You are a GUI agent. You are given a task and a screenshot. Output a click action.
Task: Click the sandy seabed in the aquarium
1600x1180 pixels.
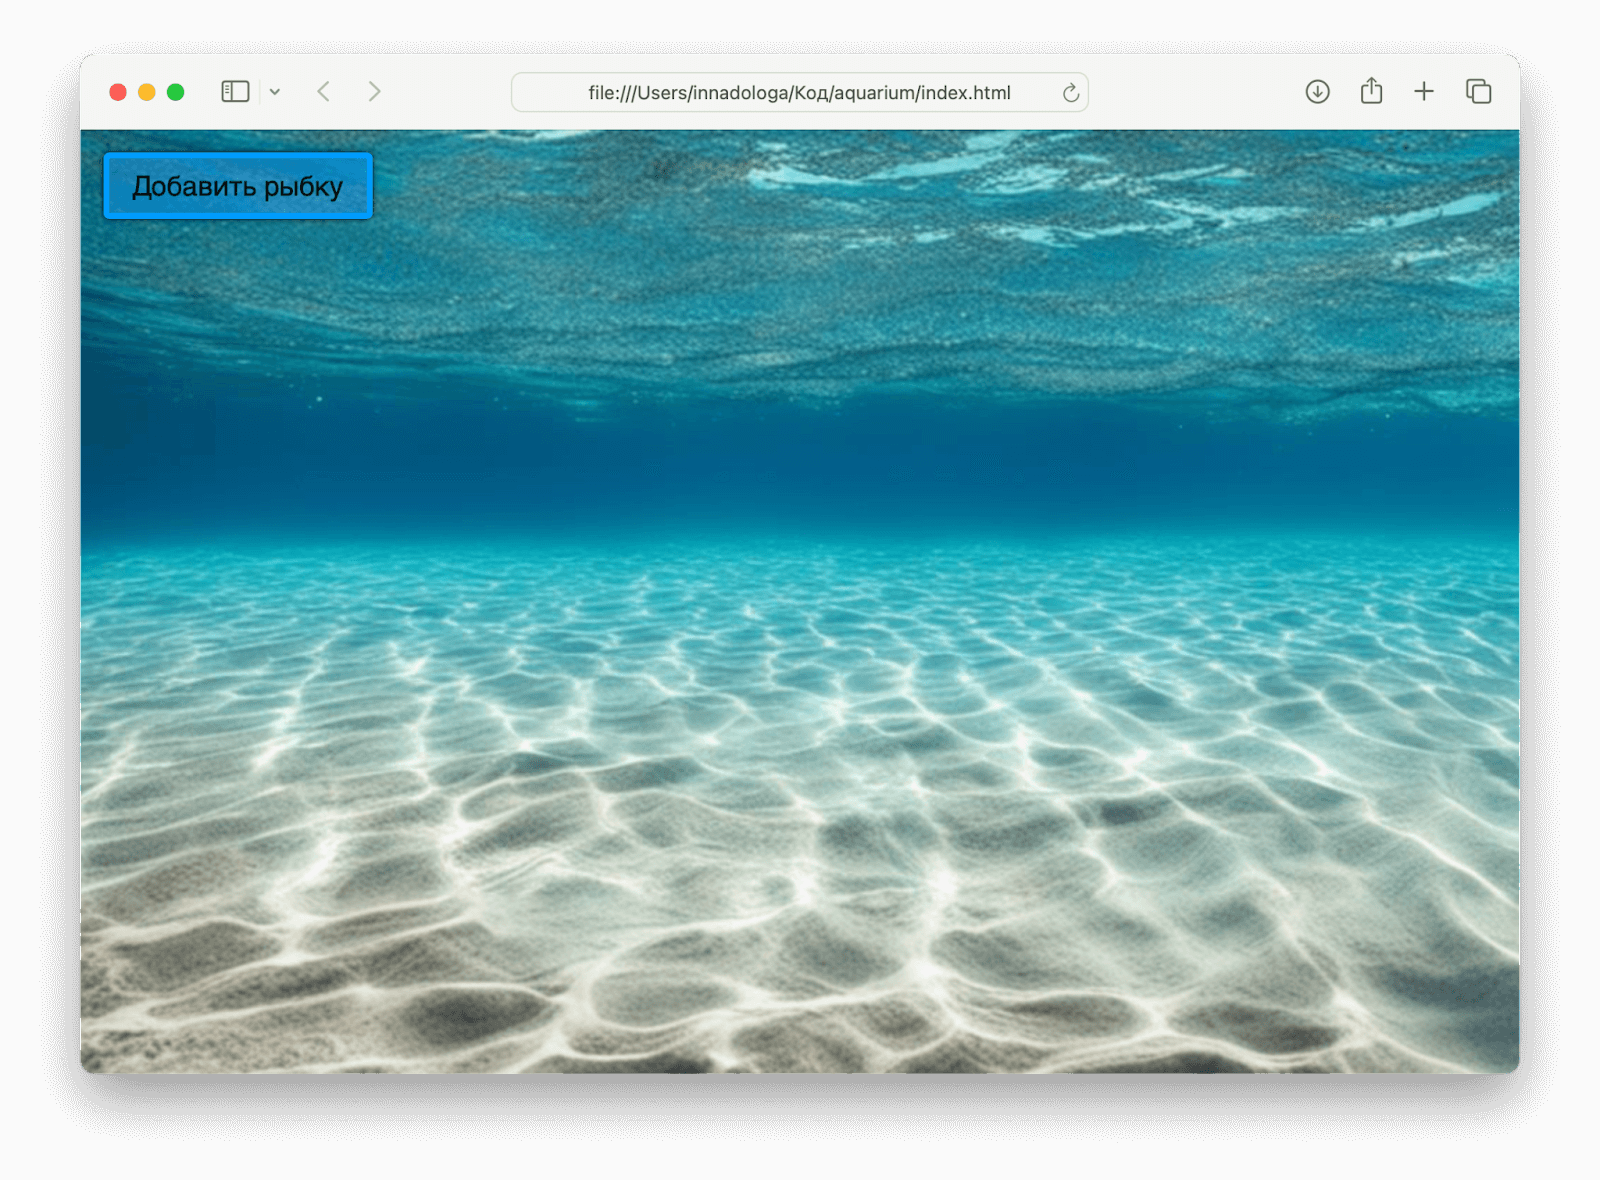[800, 900]
